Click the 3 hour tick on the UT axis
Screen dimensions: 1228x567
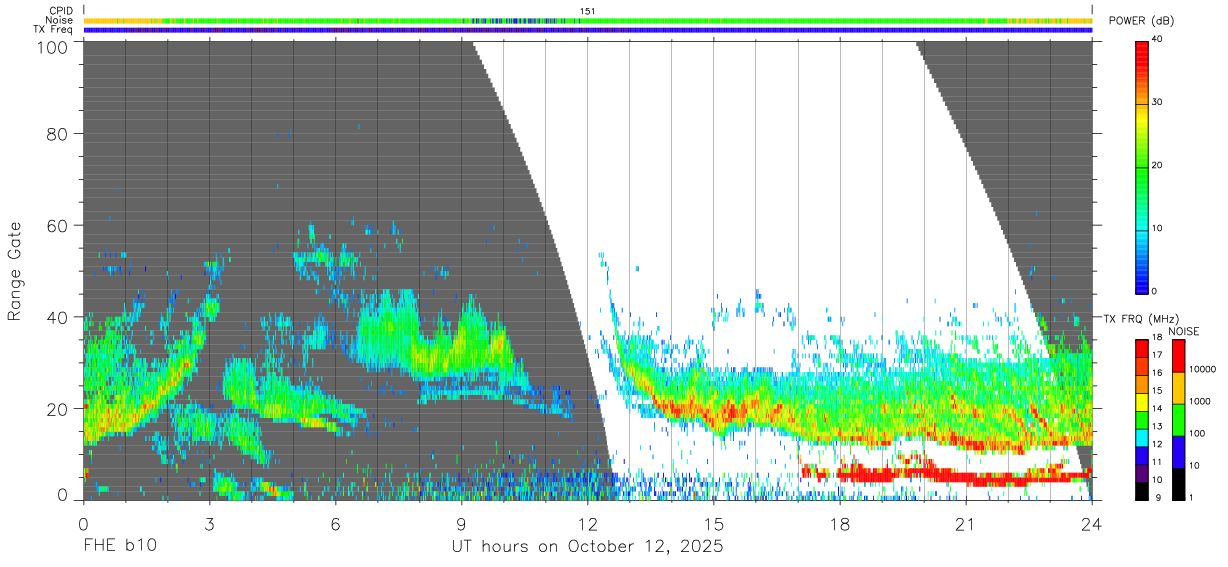[209, 522]
